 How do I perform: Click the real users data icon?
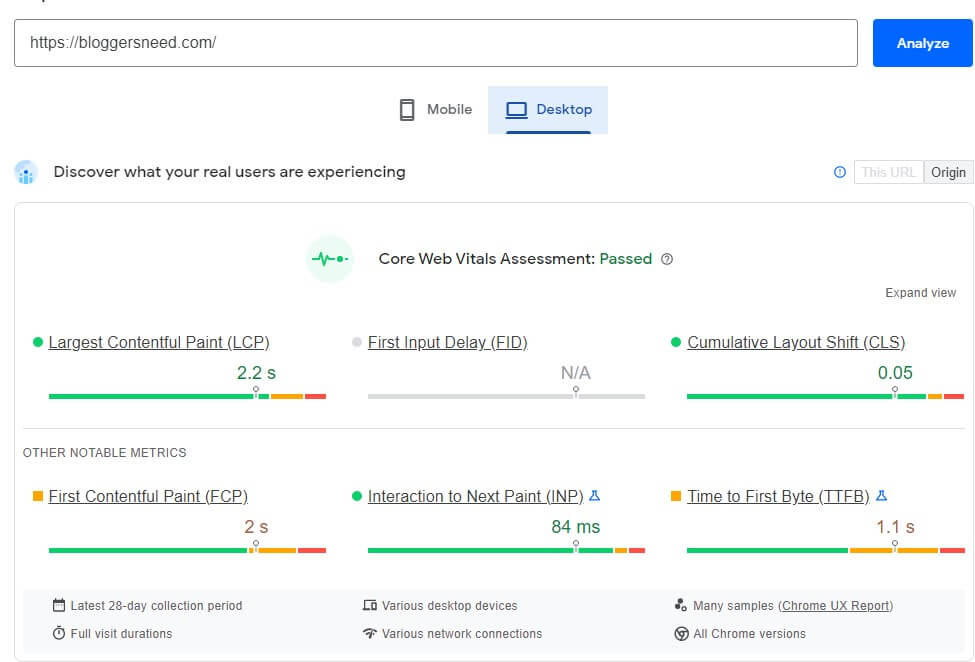(26, 172)
